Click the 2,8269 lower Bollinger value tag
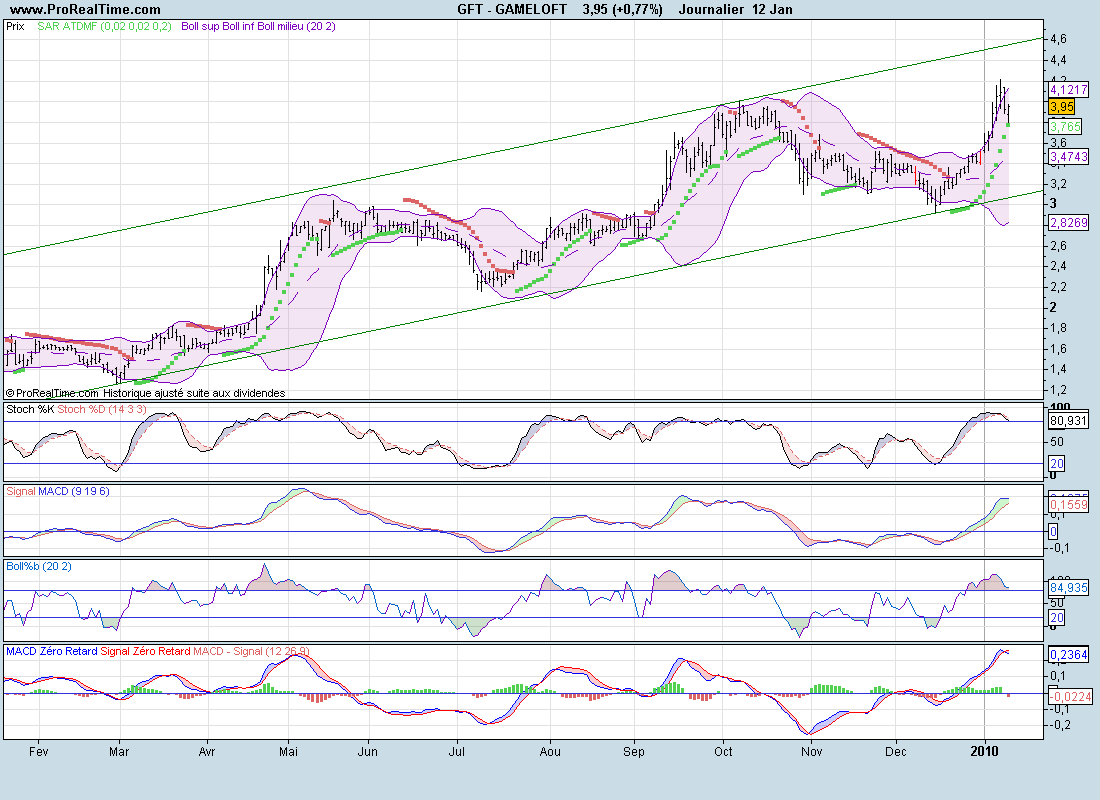The height and width of the screenshot is (800, 1100). tap(1068, 222)
